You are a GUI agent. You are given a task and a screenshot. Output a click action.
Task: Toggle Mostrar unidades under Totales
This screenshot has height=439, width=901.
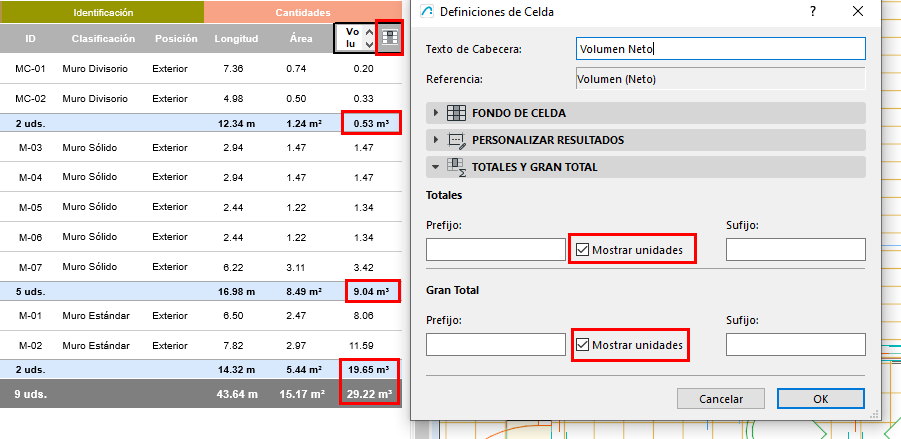coord(582,250)
